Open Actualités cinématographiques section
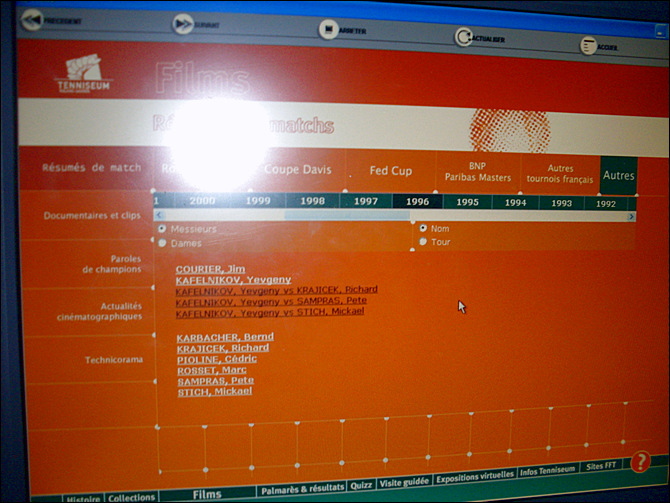Screen dimensions: 670x503 (99, 311)
